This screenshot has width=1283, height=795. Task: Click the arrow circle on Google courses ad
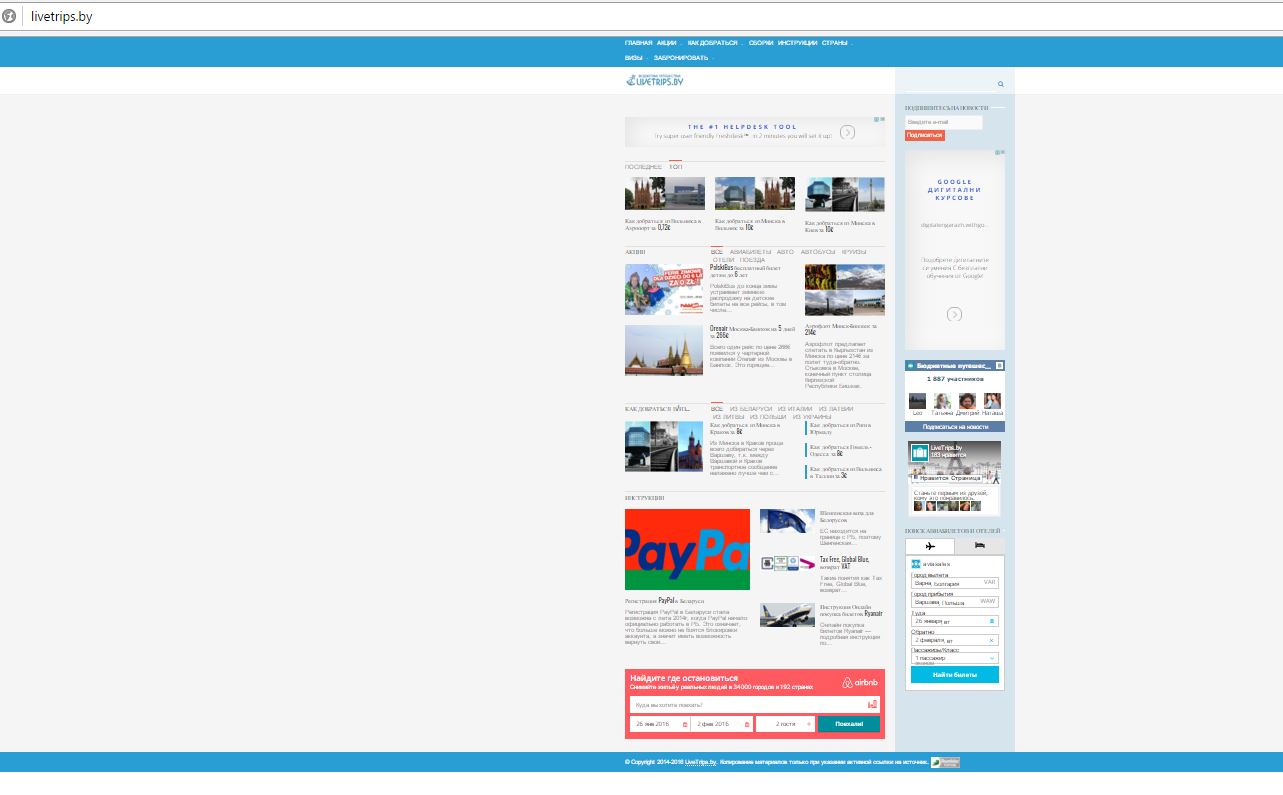954,314
